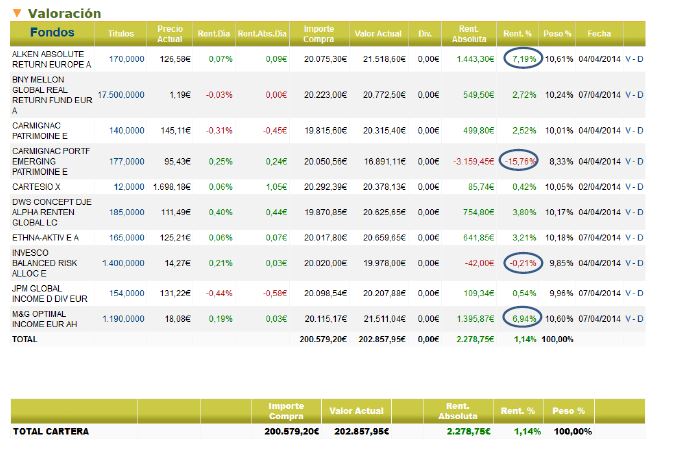673x450 pixels.
Task: Click the V link in the CARMIGNAC PATRIMOINE E row
Action: coord(628,131)
